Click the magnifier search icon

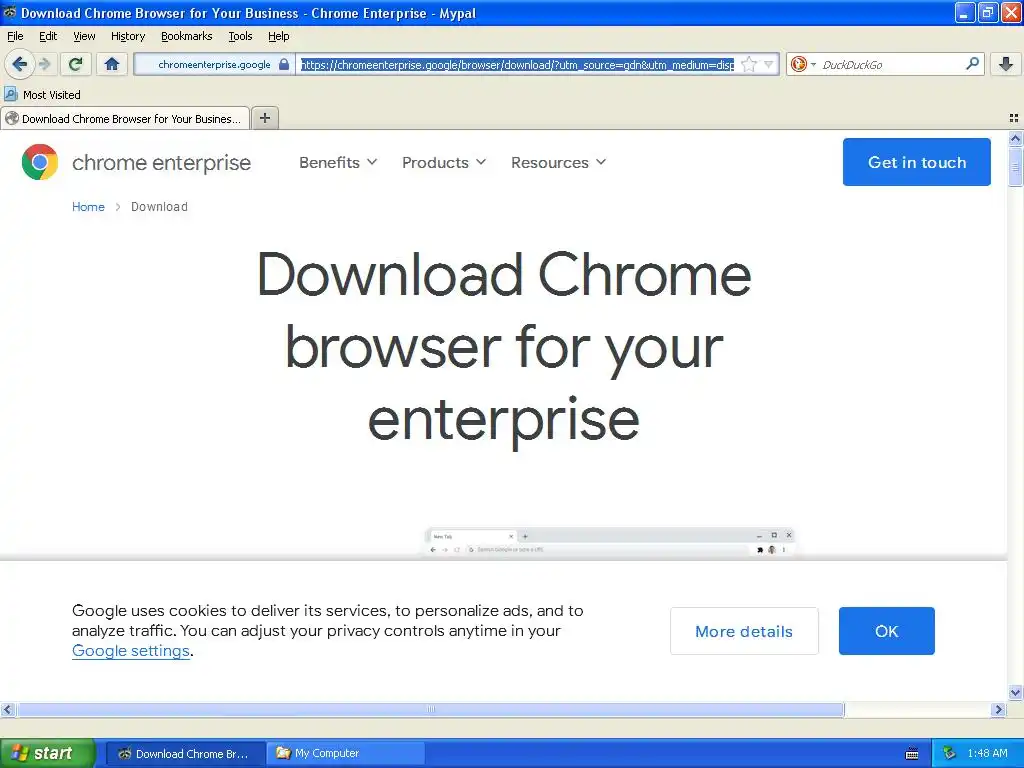972,64
